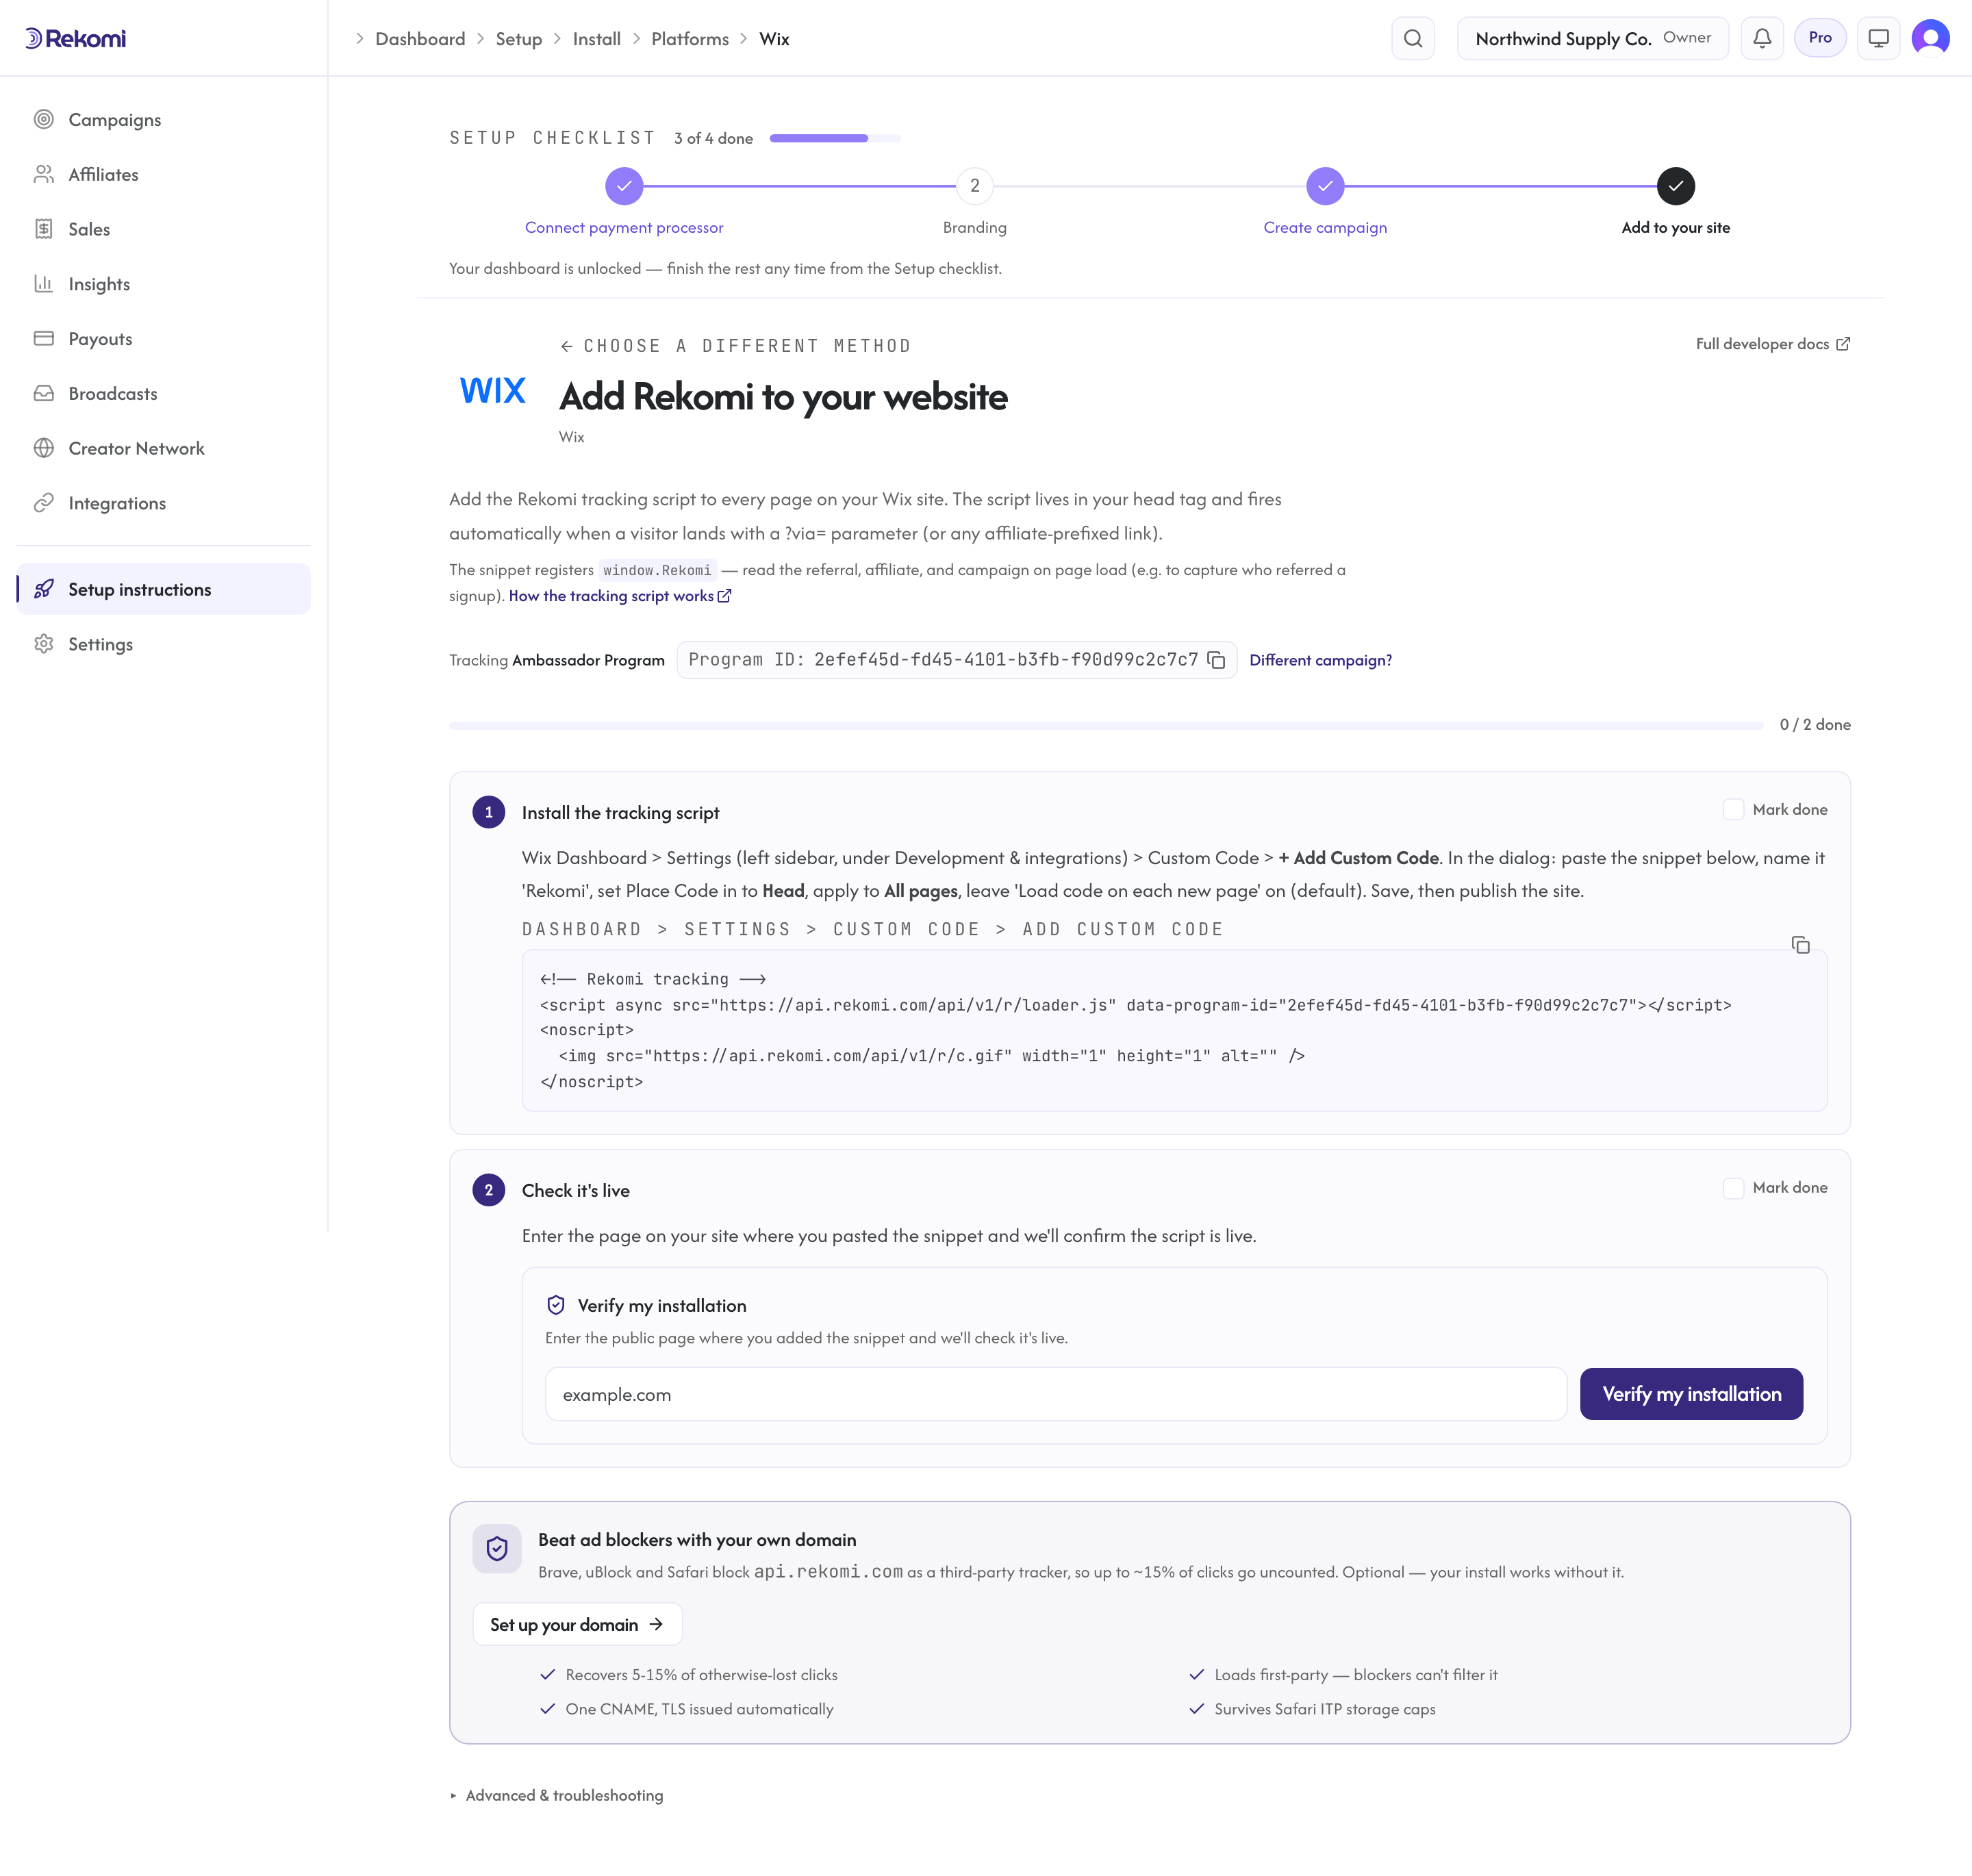The height and width of the screenshot is (1876, 1972).
Task: Open Integrations in the sidebar
Action: pyautogui.click(x=163, y=503)
